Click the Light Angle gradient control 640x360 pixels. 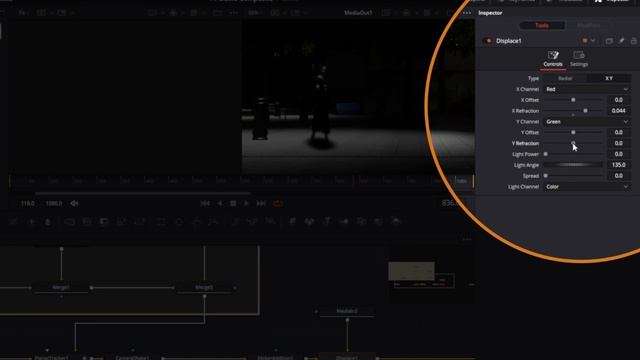[x=573, y=165]
